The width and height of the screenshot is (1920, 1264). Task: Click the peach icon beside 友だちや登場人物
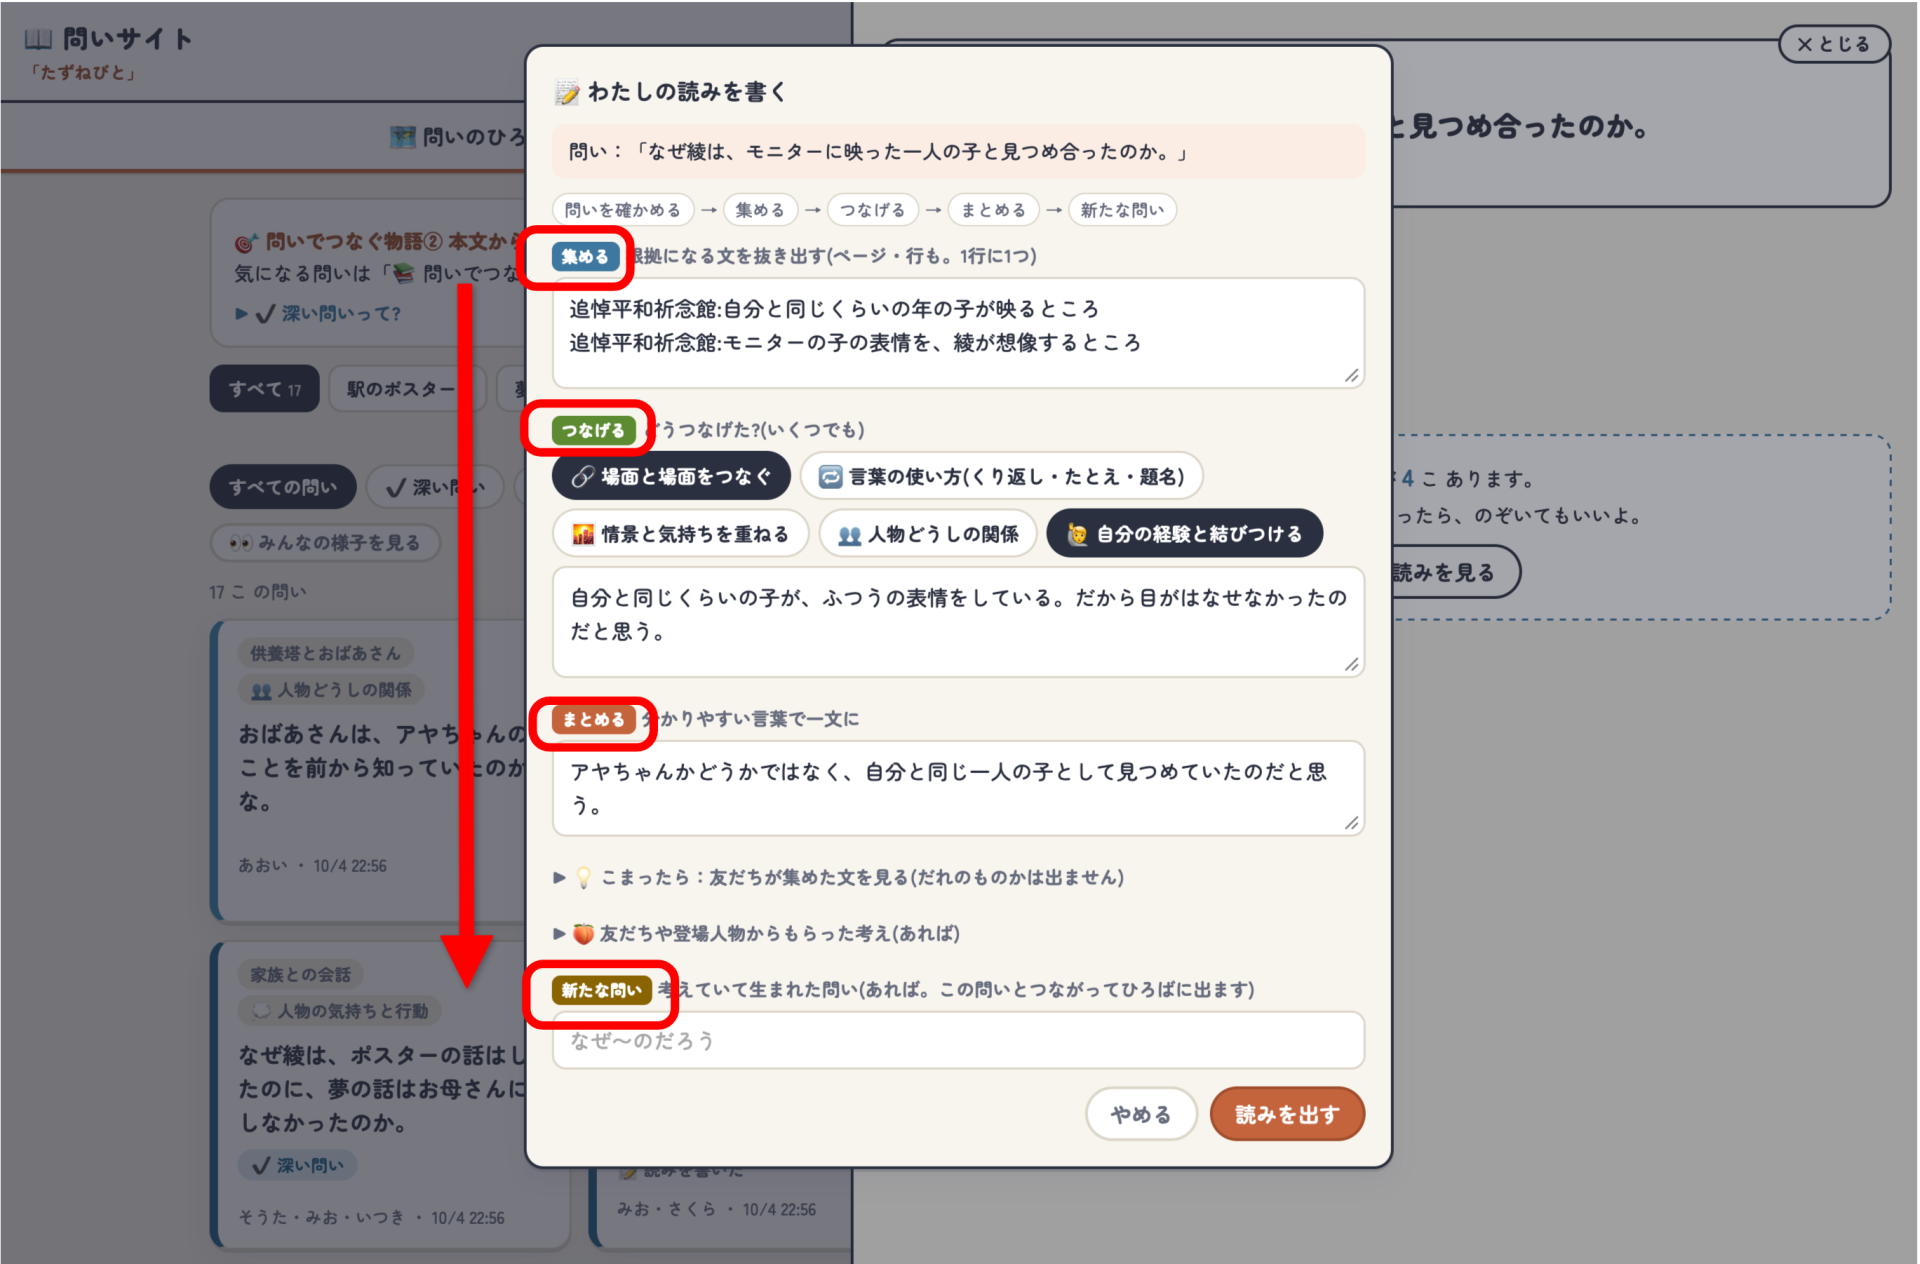coord(583,933)
